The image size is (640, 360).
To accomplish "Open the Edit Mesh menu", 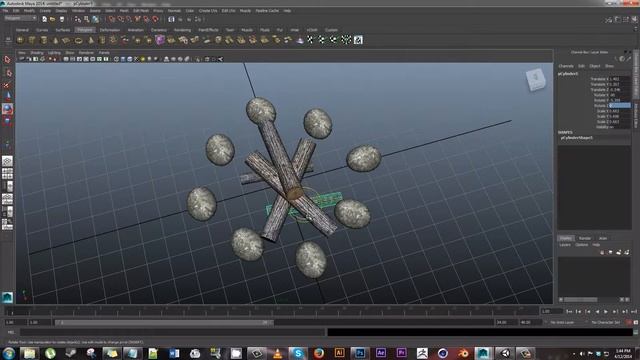I will click(x=141, y=11).
